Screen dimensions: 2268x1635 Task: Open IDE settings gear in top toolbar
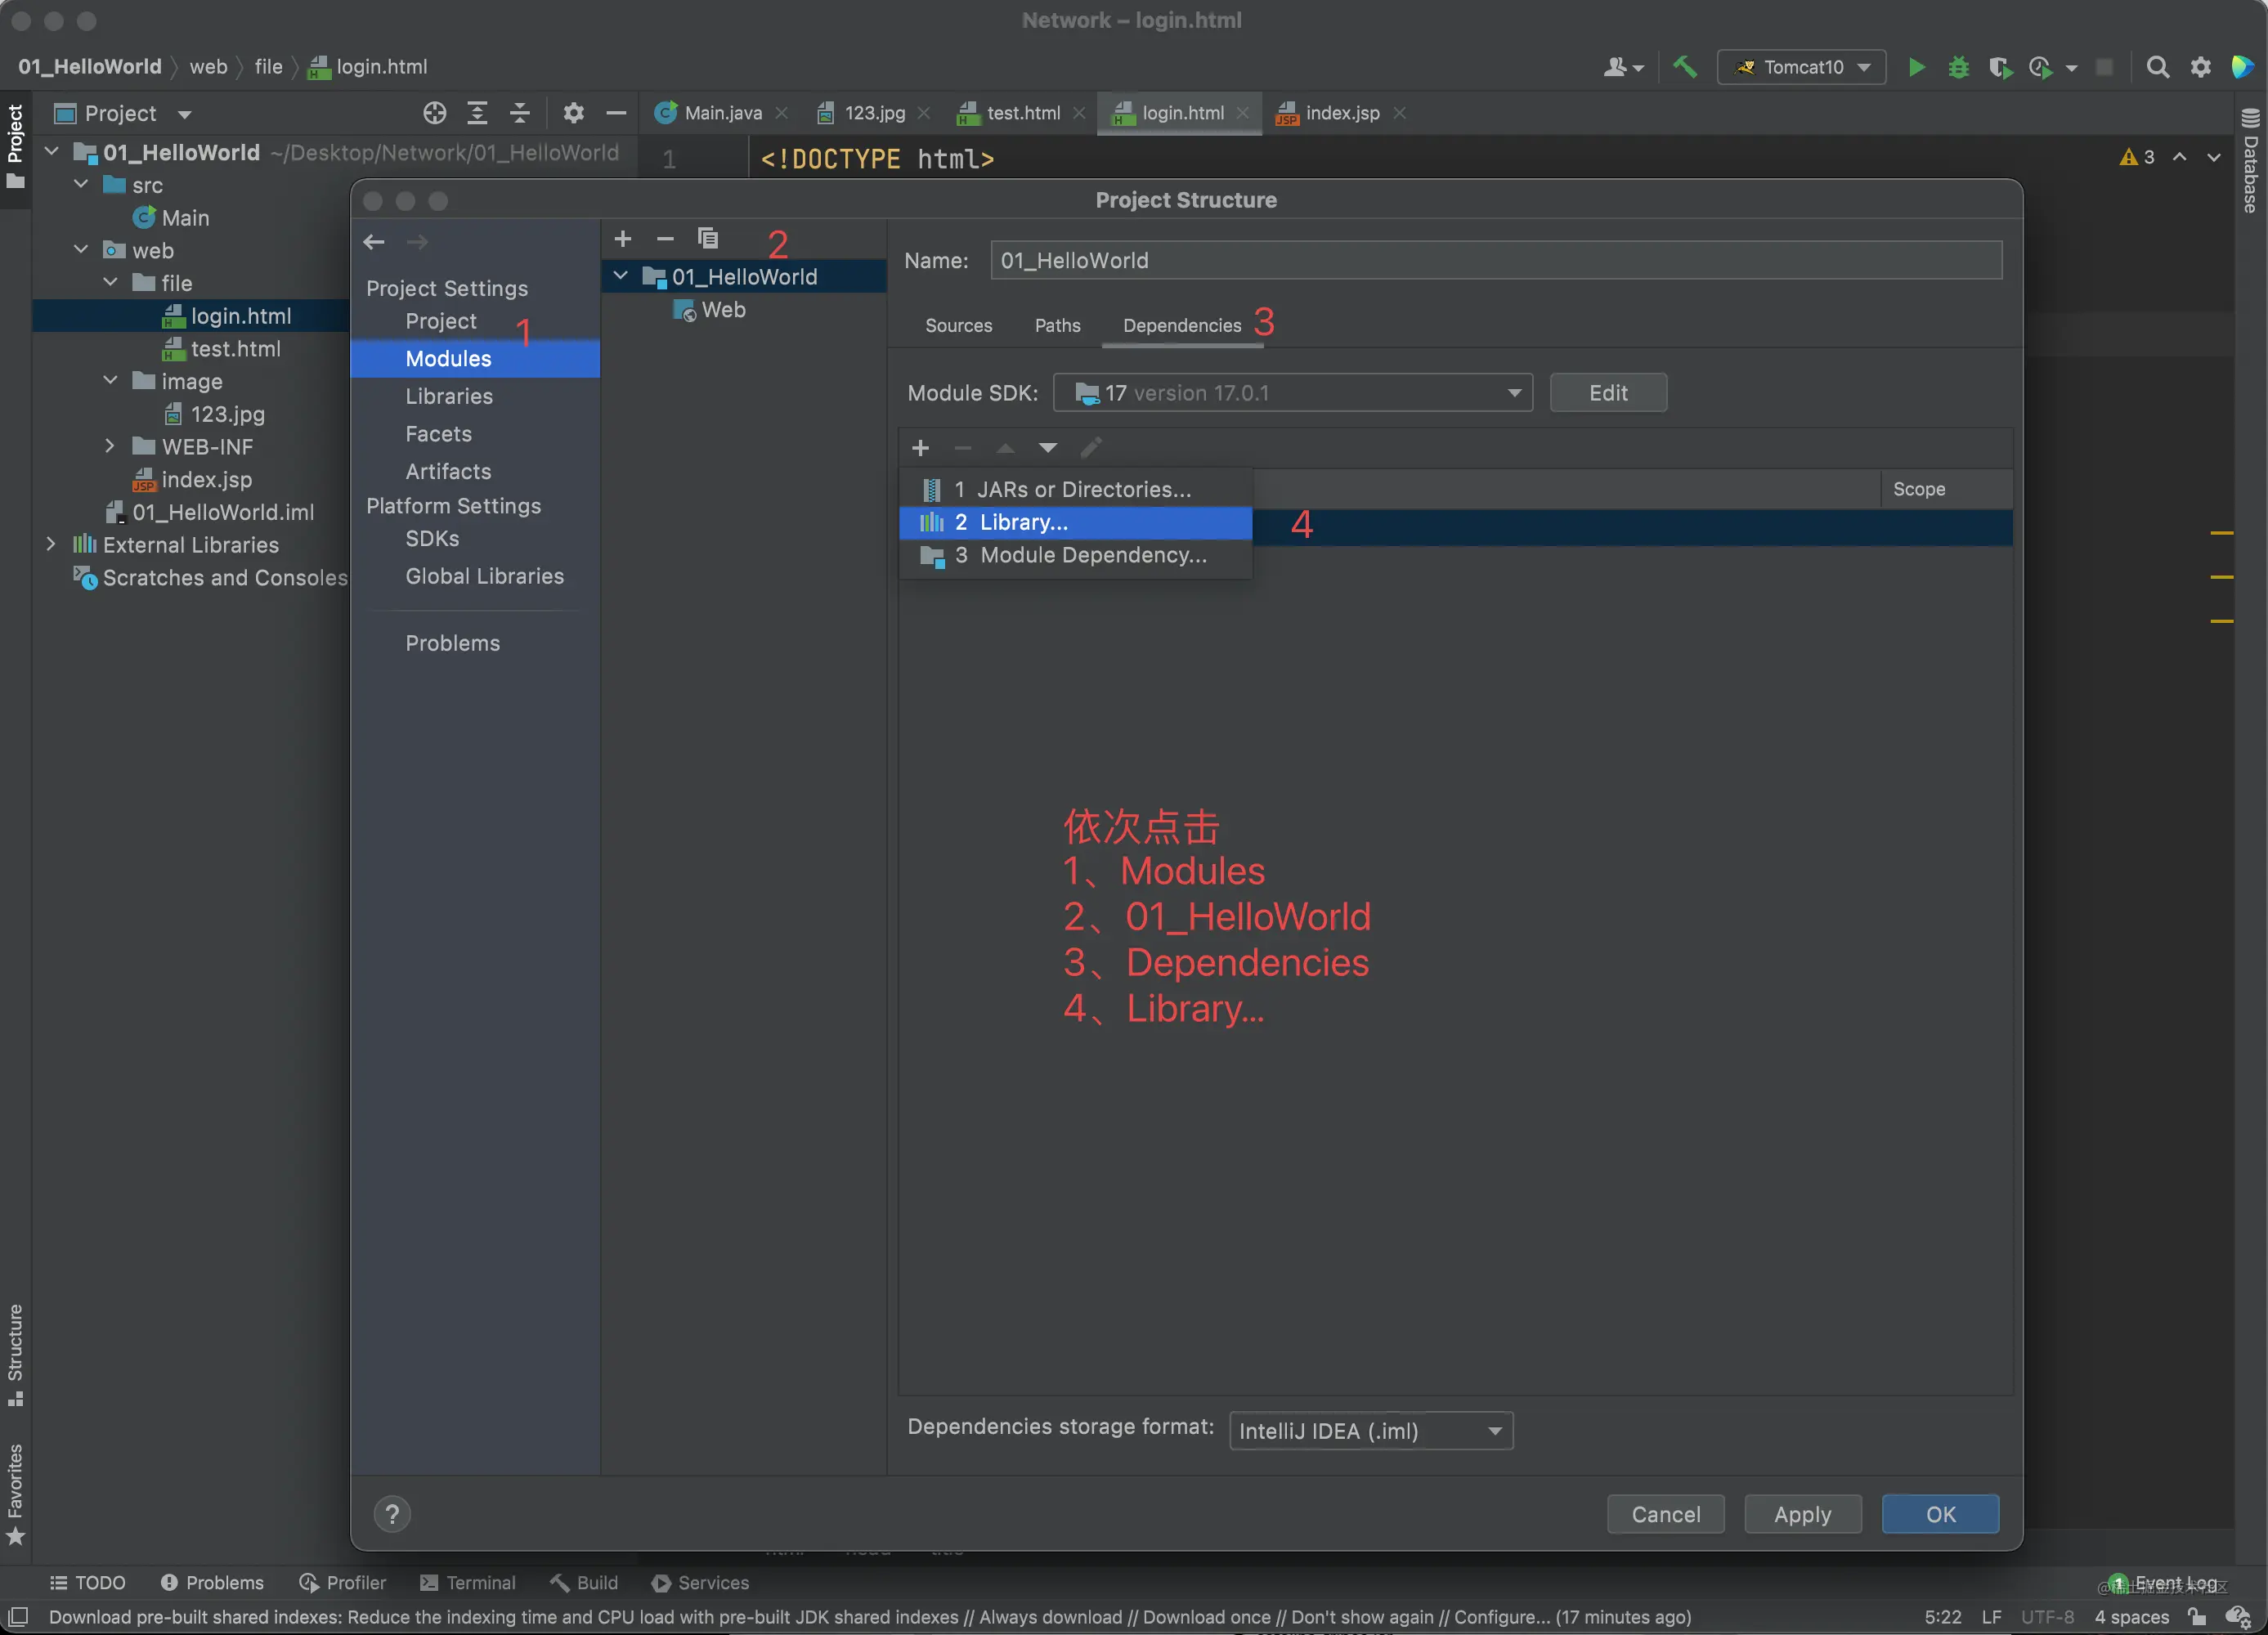coord(2200,67)
